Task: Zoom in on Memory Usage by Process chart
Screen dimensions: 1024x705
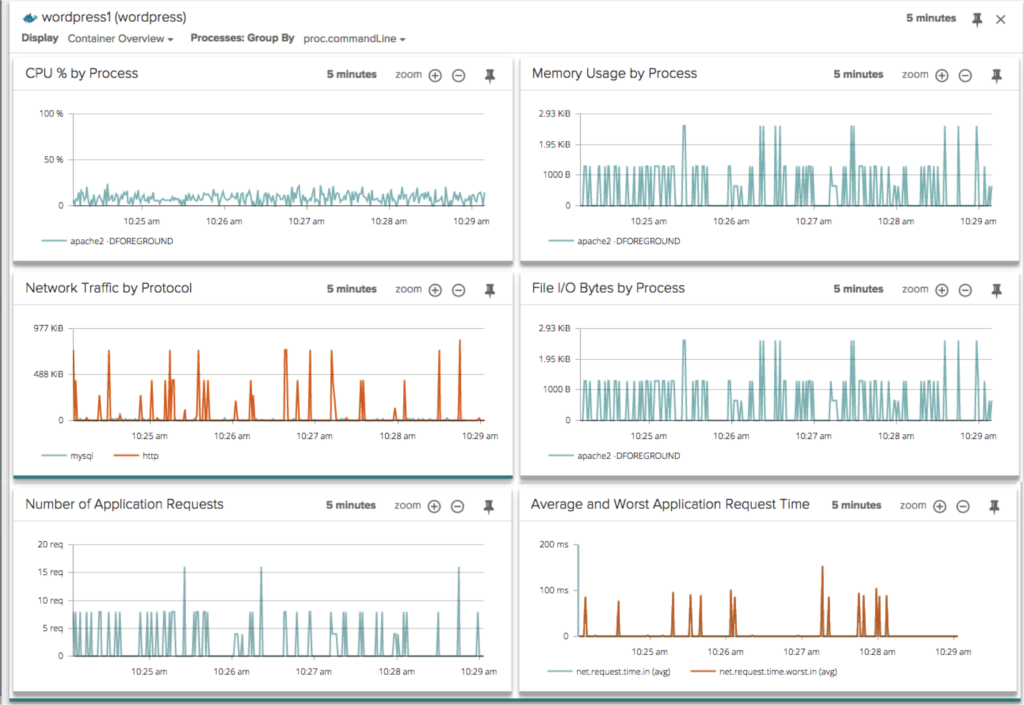Action: [x=942, y=75]
